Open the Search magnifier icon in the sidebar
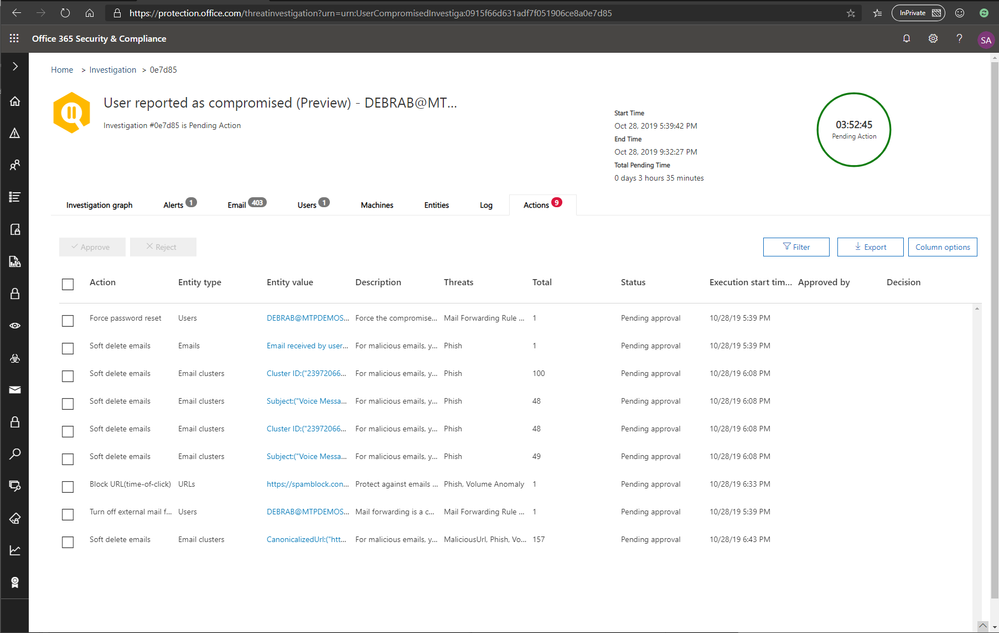Image resolution: width=999 pixels, height=633 pixels. pyautogui.click(x=15, y=454)
